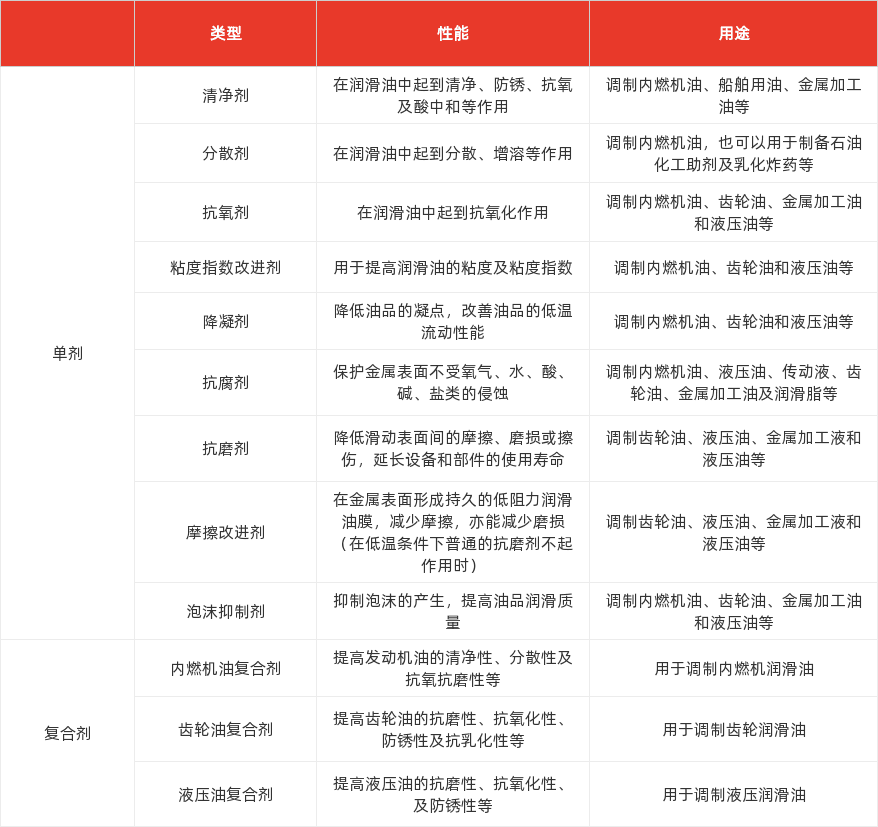Select text 在润滑油中起到清净、防锈、抗氧及酸中和等作用
878x827 pixels.
(453, 96)
